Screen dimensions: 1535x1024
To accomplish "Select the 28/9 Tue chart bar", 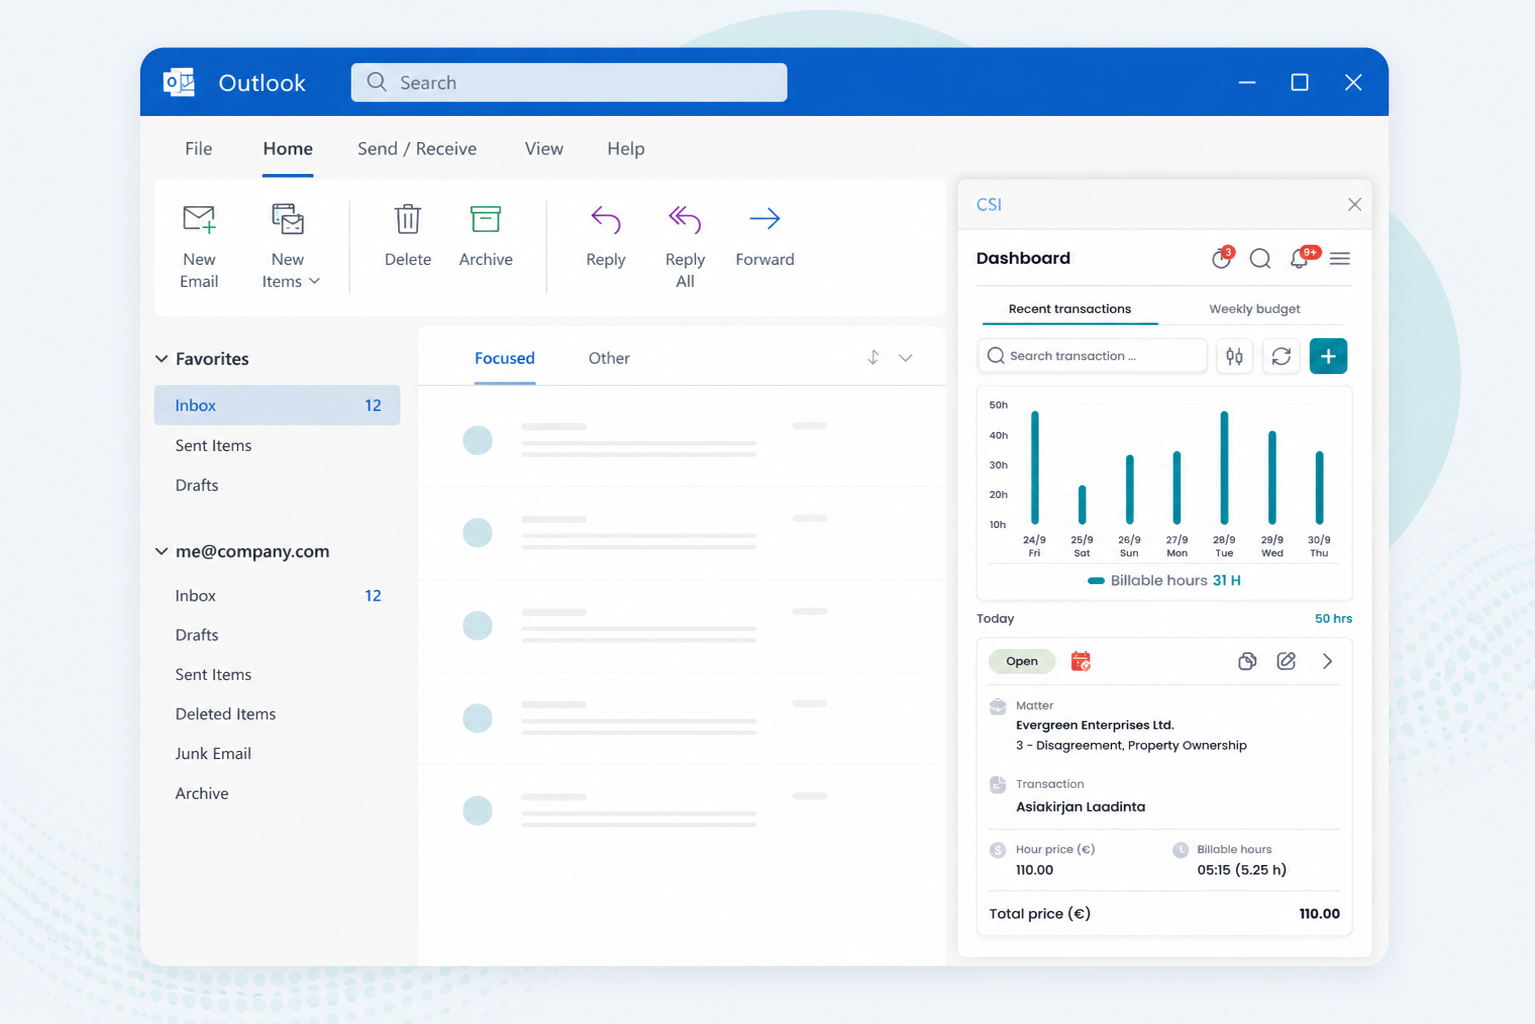I will [x=1224, y=467].
